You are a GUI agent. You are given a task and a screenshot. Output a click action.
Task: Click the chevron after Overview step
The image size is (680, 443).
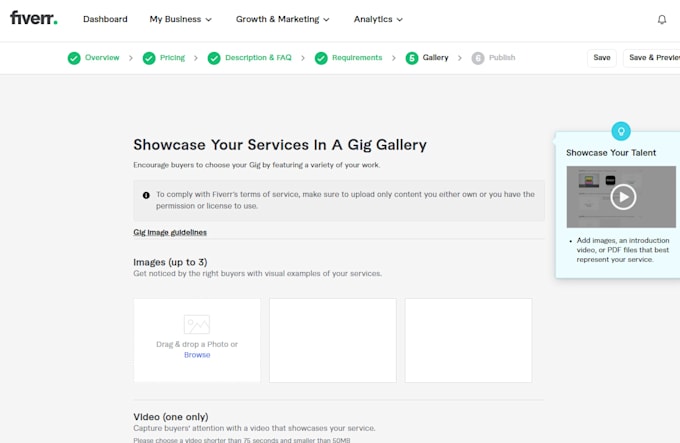(x=131, y=58)
